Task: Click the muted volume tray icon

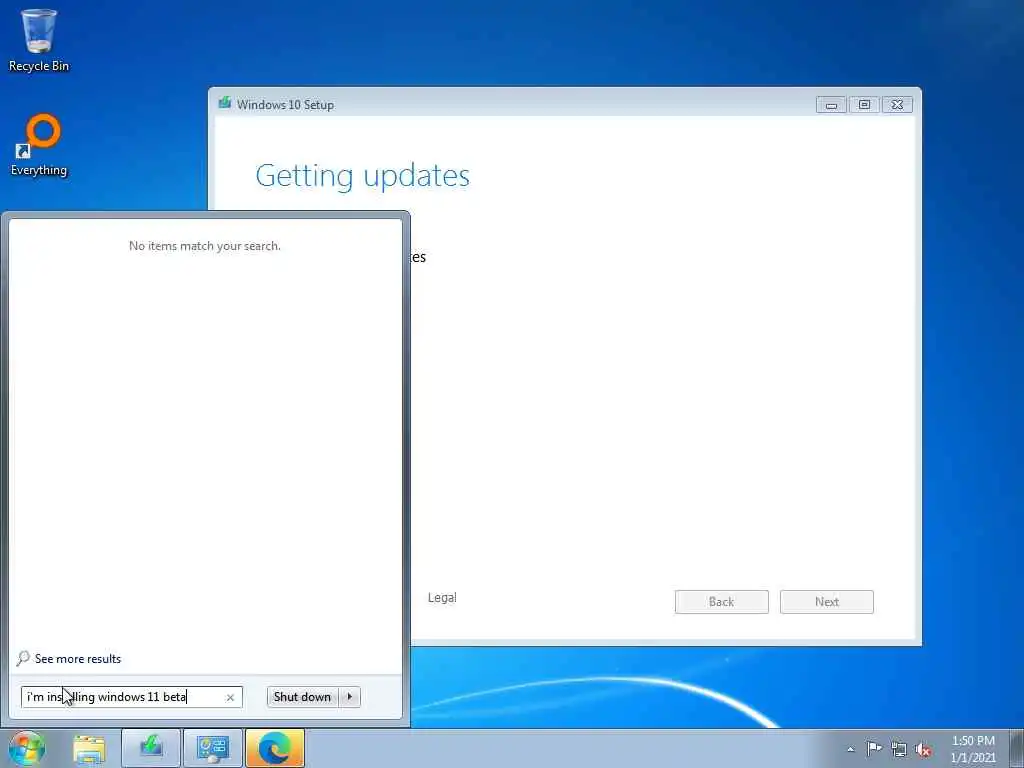Action: pos(923,750)
